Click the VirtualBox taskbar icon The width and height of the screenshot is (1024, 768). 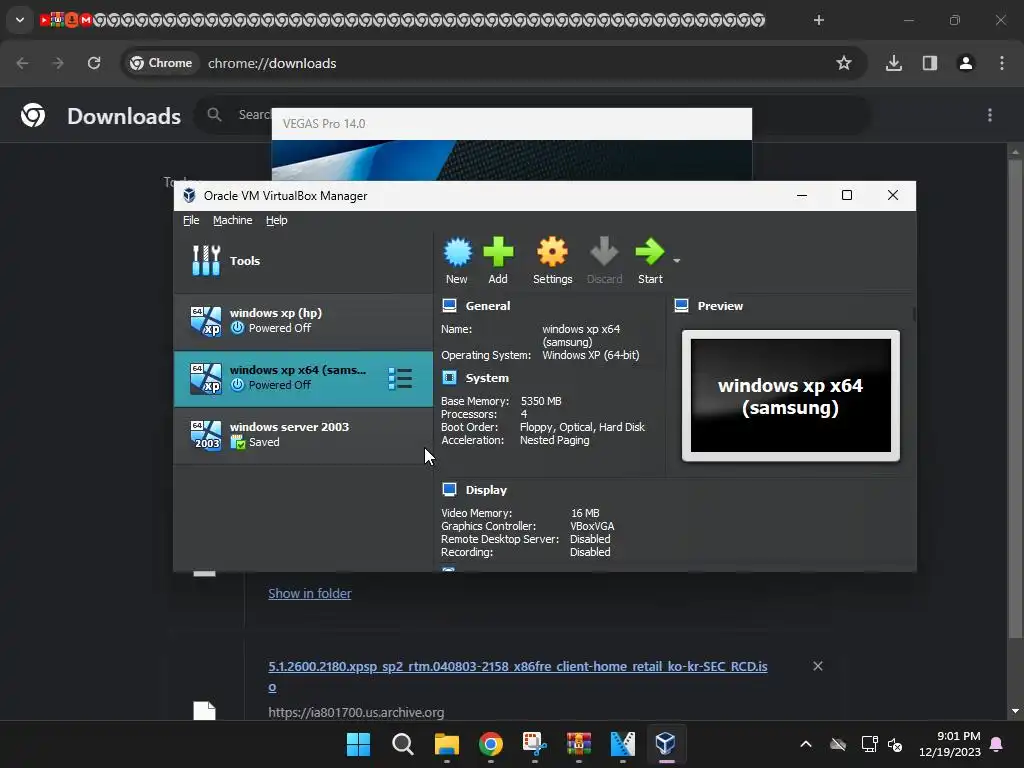pos(665,744)
